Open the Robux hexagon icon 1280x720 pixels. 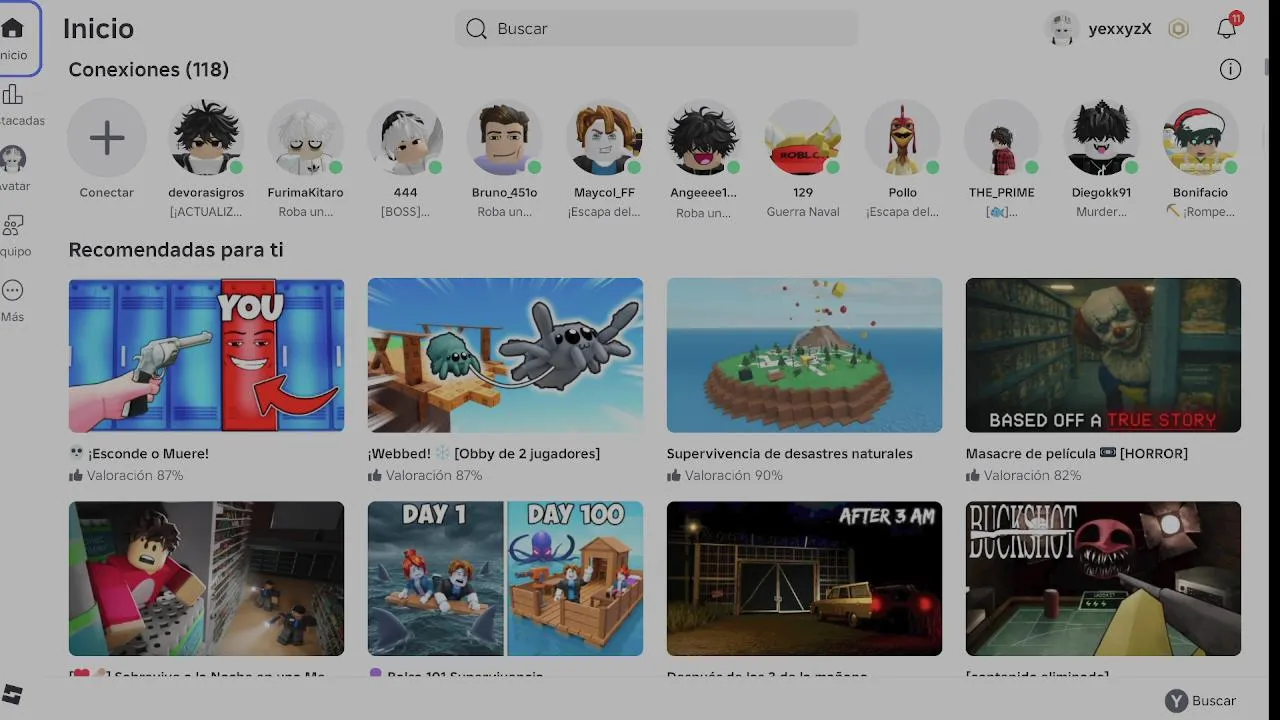click(x=1179, y=29)
